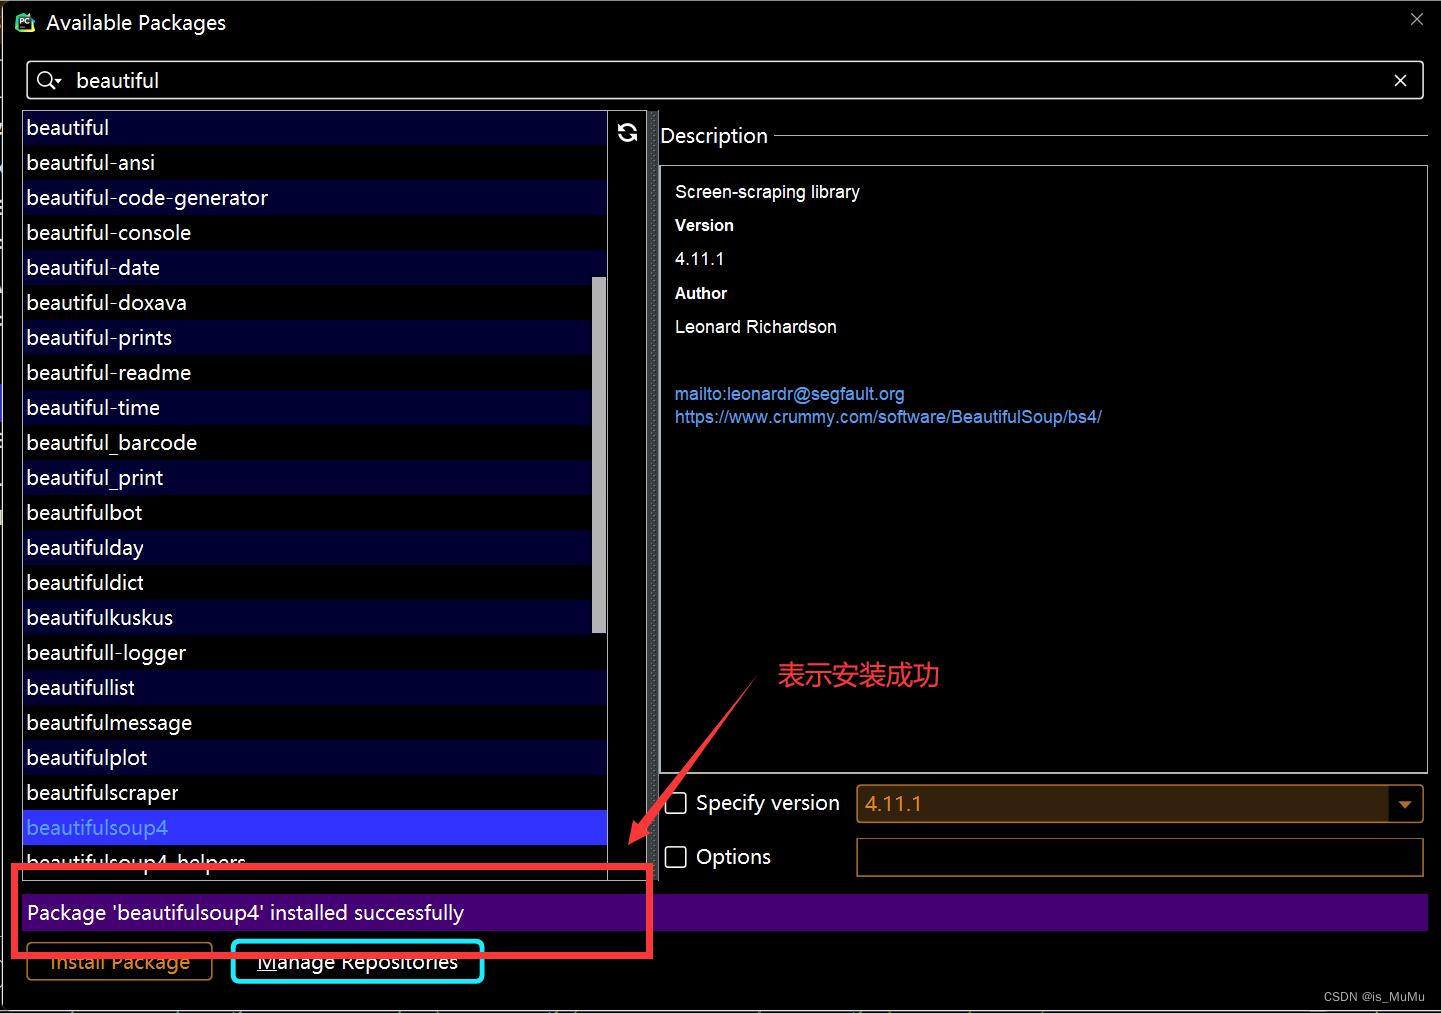1441x1013 pixels.
Task: Select beautifulbot package
Action: 307,513
